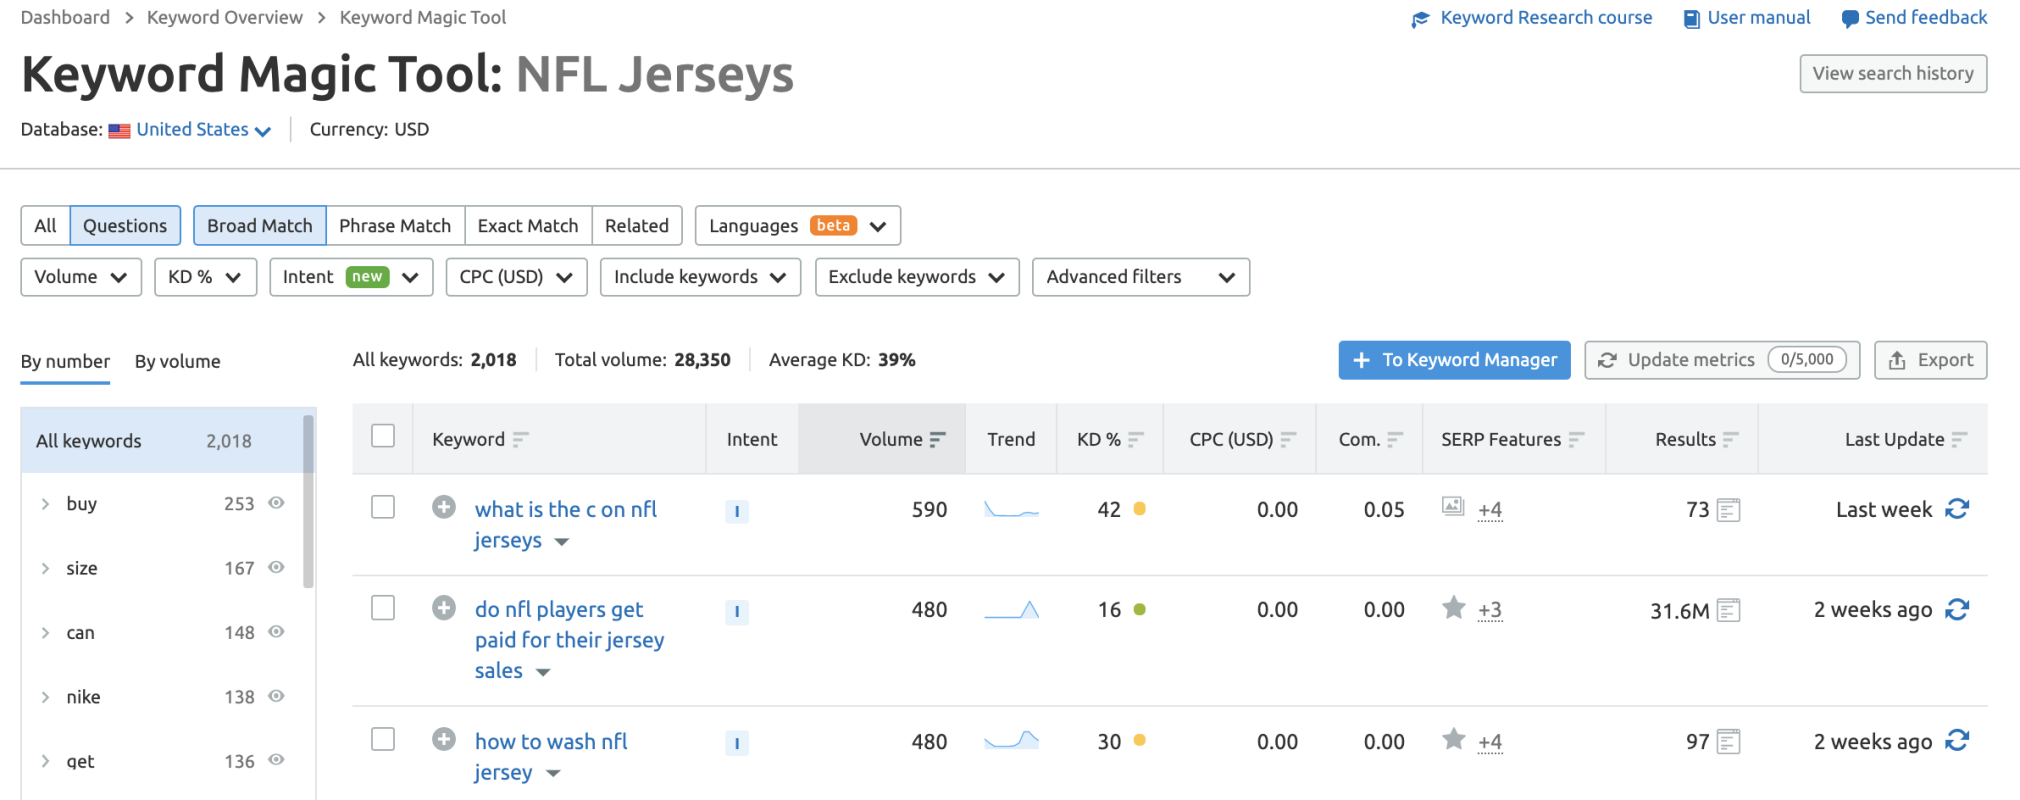Check the box for 'do nfl players get paid' row
The height and width of the screenshot is (800, 2020).
tap(383, 608)
